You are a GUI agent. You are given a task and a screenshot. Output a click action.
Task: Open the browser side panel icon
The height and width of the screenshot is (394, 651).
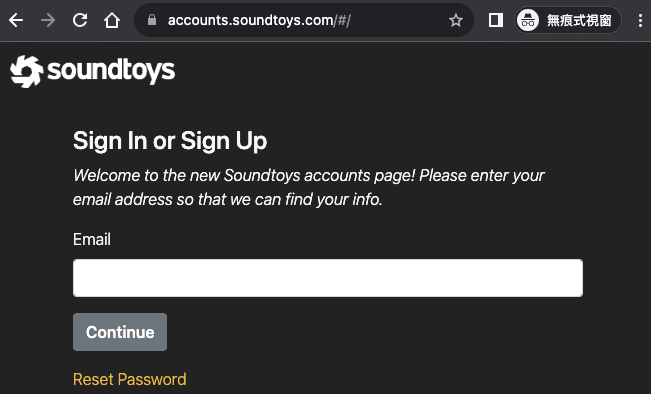[496, 20]
